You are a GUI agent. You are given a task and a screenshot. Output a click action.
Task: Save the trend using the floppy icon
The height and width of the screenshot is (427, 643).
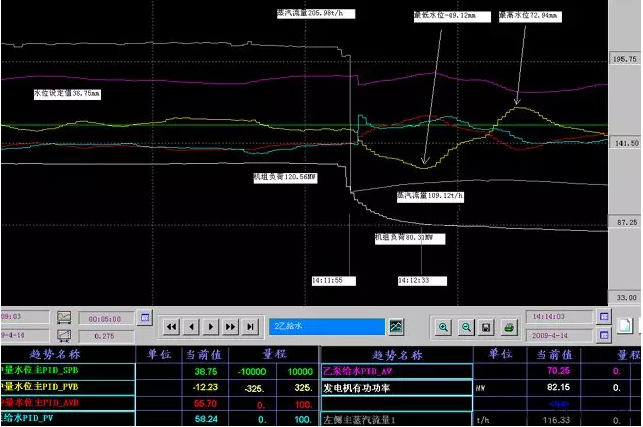[486, 326]
